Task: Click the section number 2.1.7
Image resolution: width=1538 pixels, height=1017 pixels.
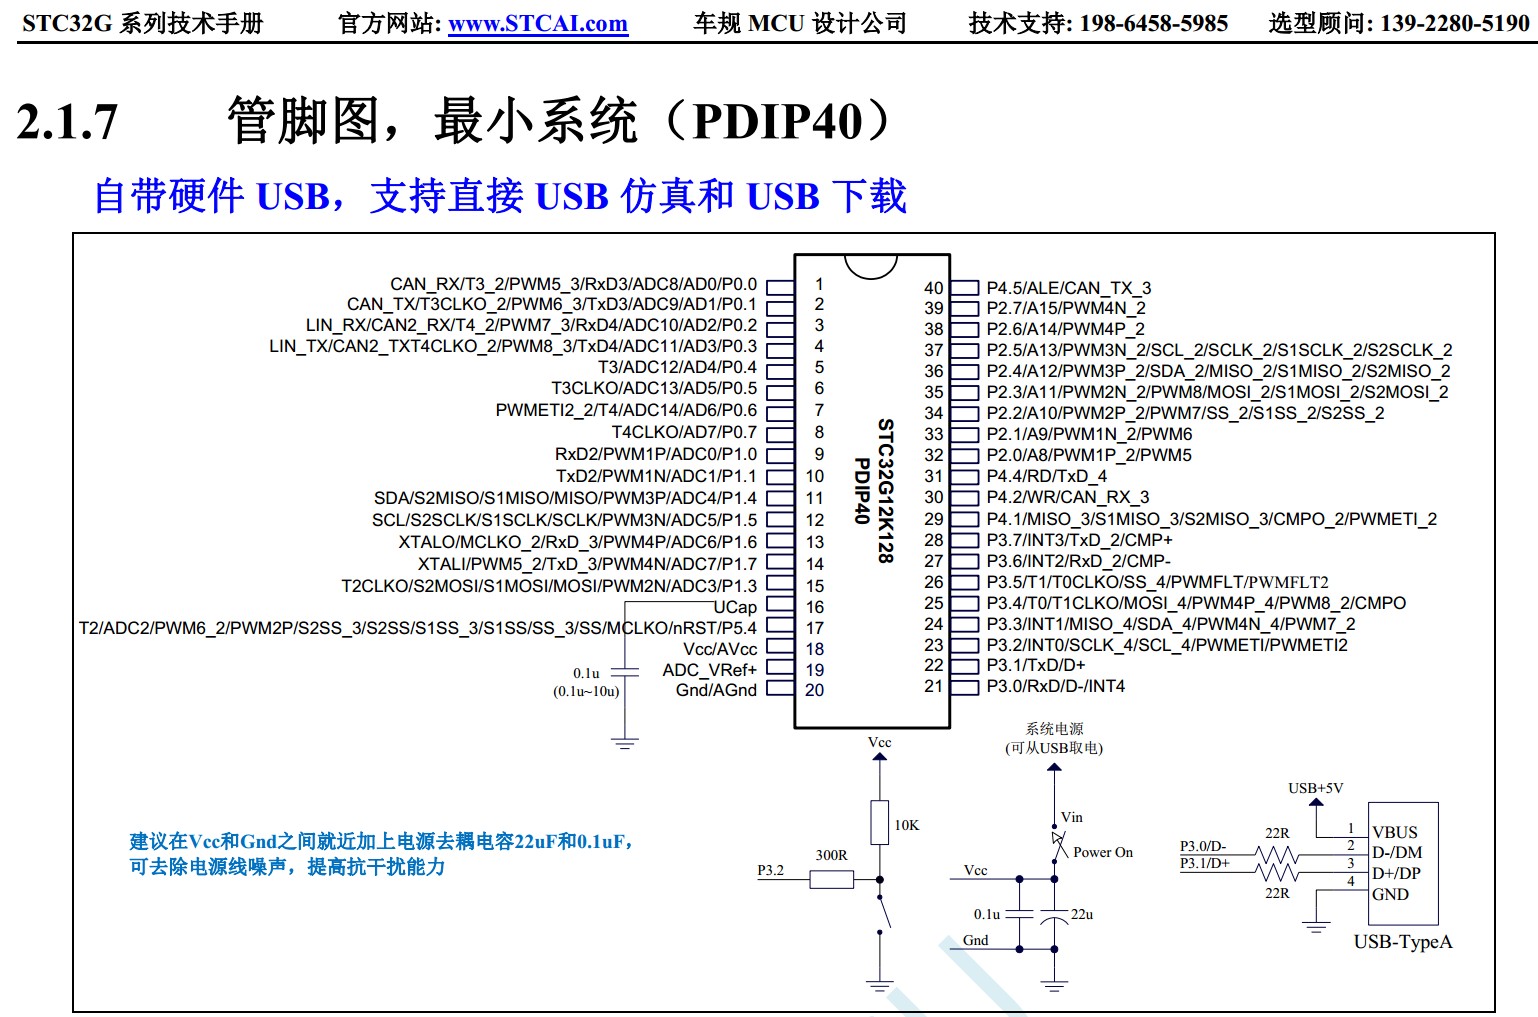Action: (67, 122)
